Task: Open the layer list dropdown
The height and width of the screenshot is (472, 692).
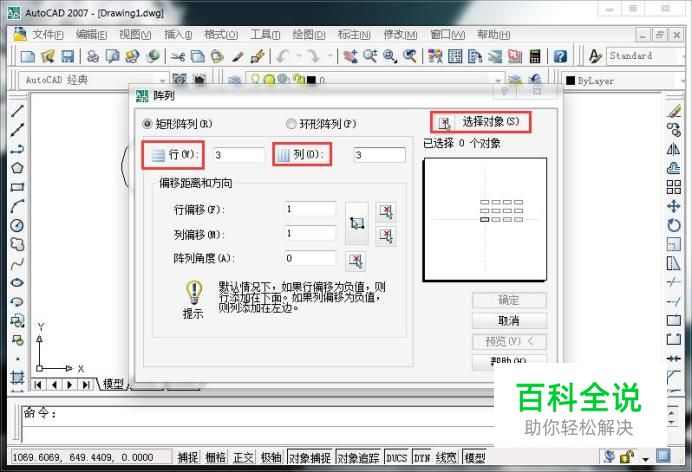Action: [498, 80]
